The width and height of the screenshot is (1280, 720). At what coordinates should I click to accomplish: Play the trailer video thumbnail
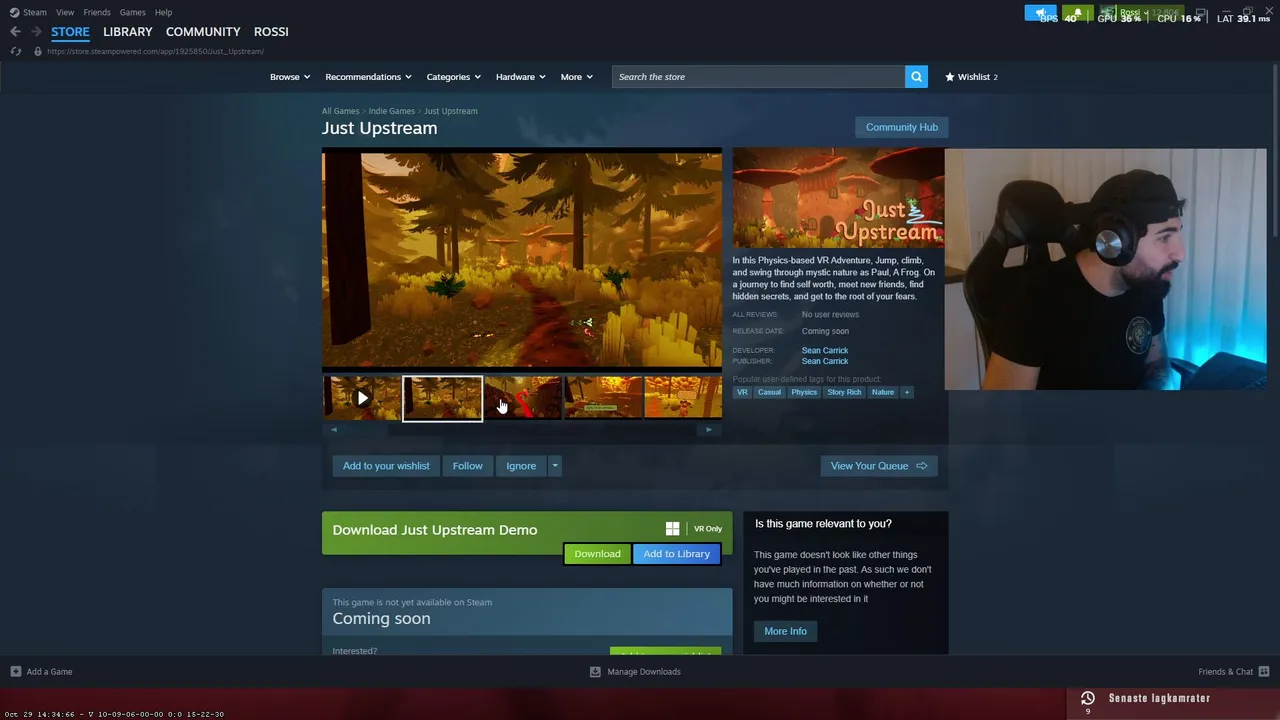tap(362, 398)
